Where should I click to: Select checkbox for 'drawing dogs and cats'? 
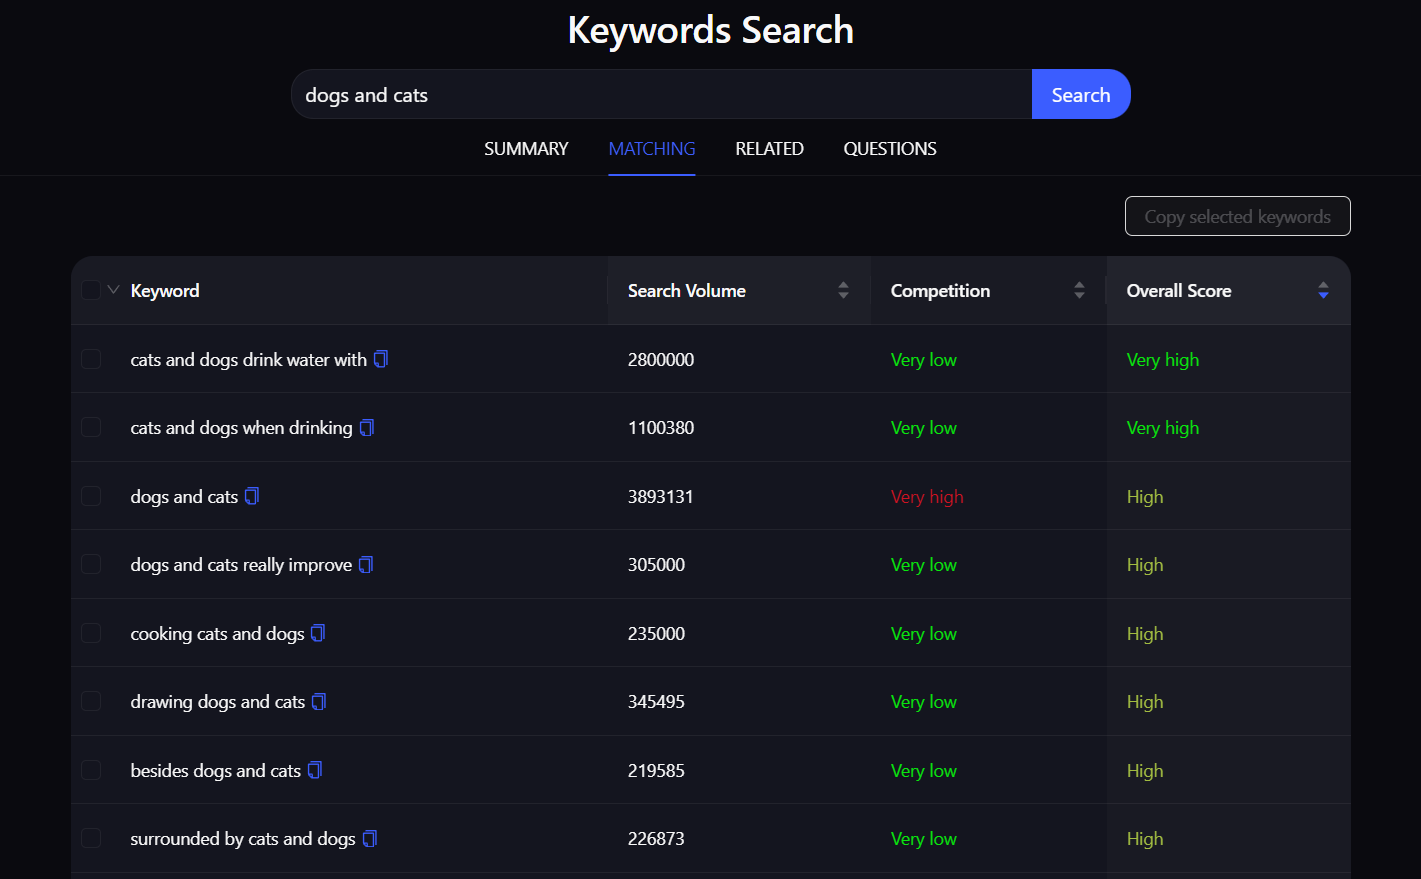pyautogui.click(x=91, y=701)
